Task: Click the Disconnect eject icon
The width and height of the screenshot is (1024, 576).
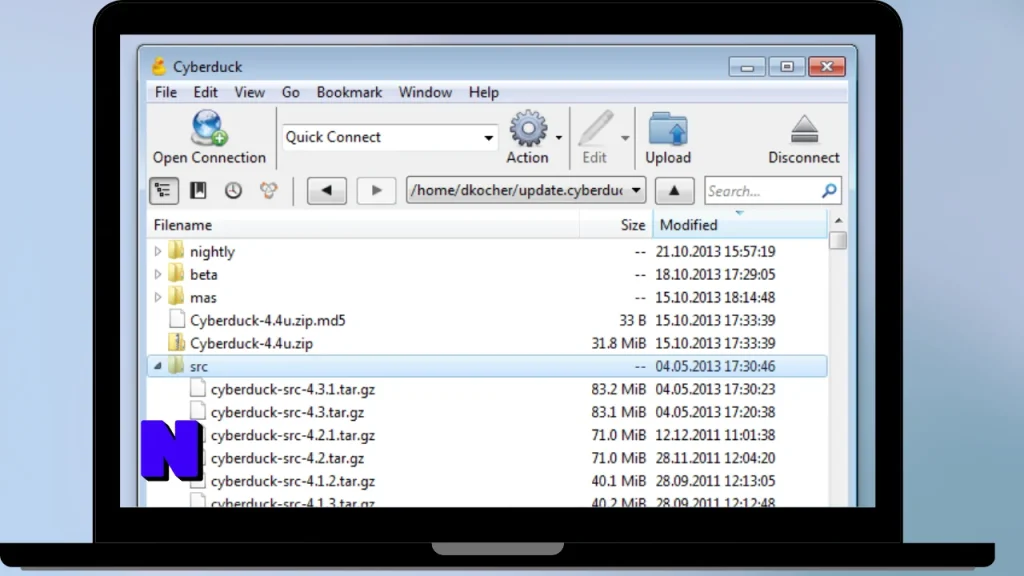Action: pyautogui.click(x=804, y=129)
